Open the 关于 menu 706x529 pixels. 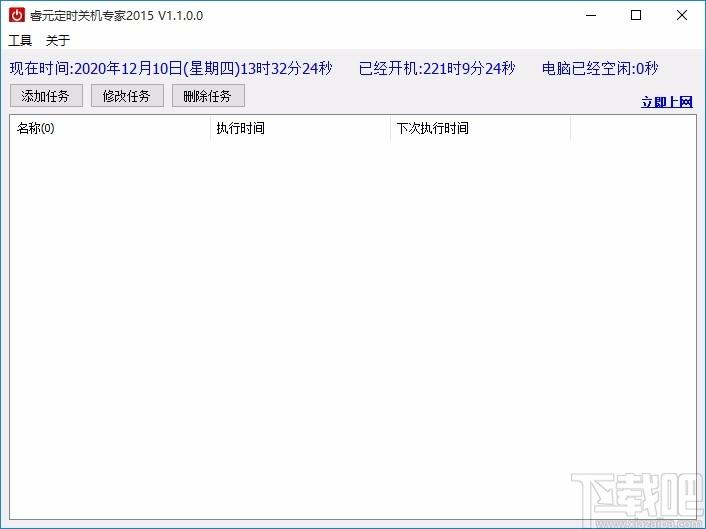pyautogui.click(x=58, y=41)
